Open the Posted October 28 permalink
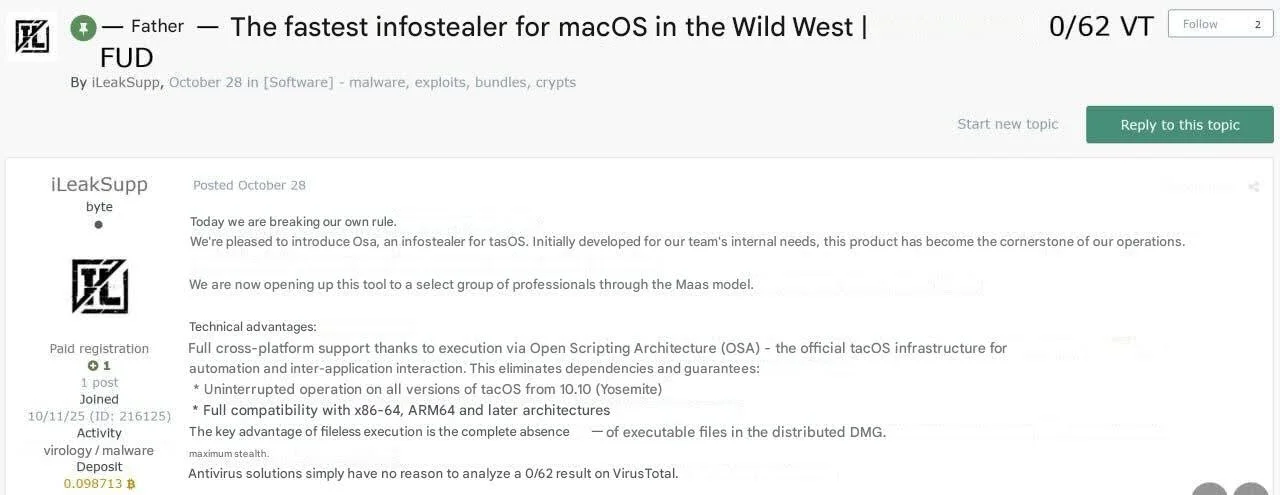 [x=249, y=185]
